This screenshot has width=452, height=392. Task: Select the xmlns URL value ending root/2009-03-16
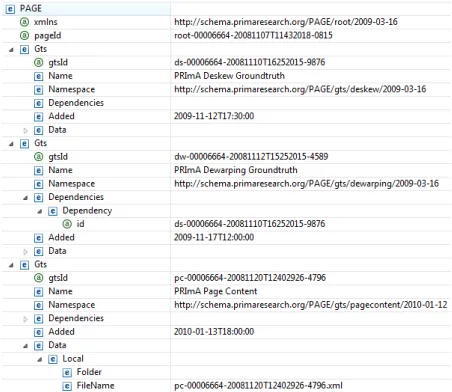coord(286,22)
